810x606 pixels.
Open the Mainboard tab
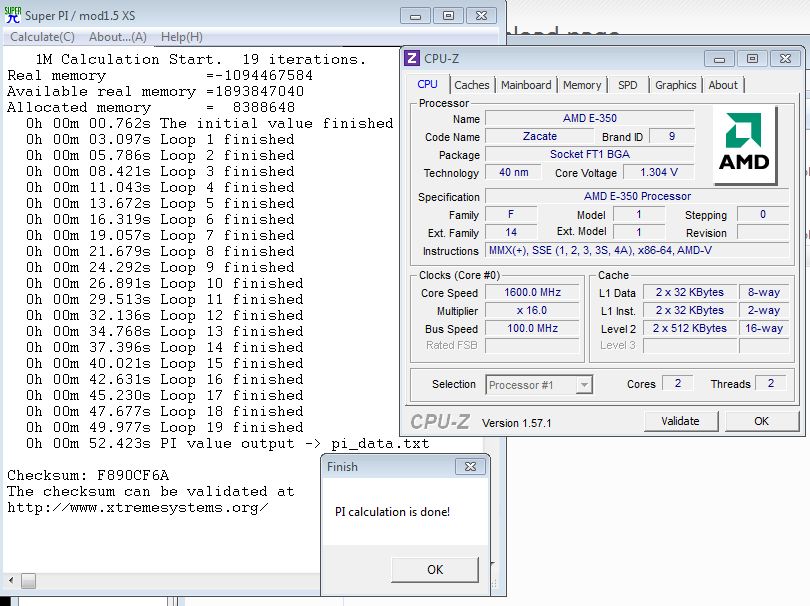[526, 85]
